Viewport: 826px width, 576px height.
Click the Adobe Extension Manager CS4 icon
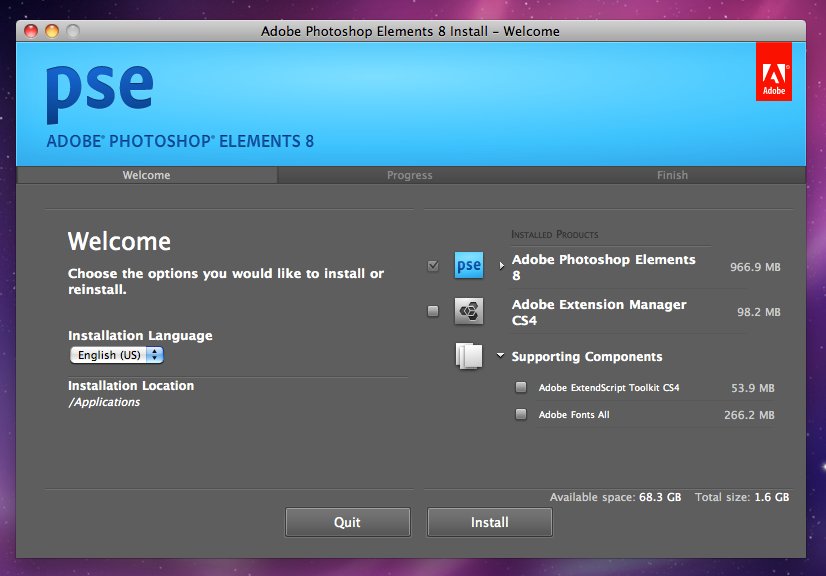(468, 311)
